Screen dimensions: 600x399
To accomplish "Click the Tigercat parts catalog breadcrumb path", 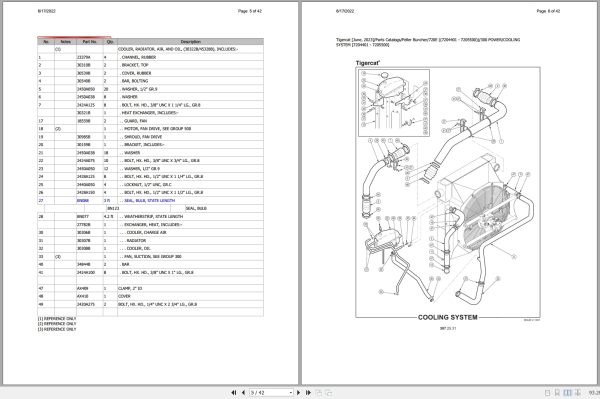I will pyautogui.click(x=428, y=42).
